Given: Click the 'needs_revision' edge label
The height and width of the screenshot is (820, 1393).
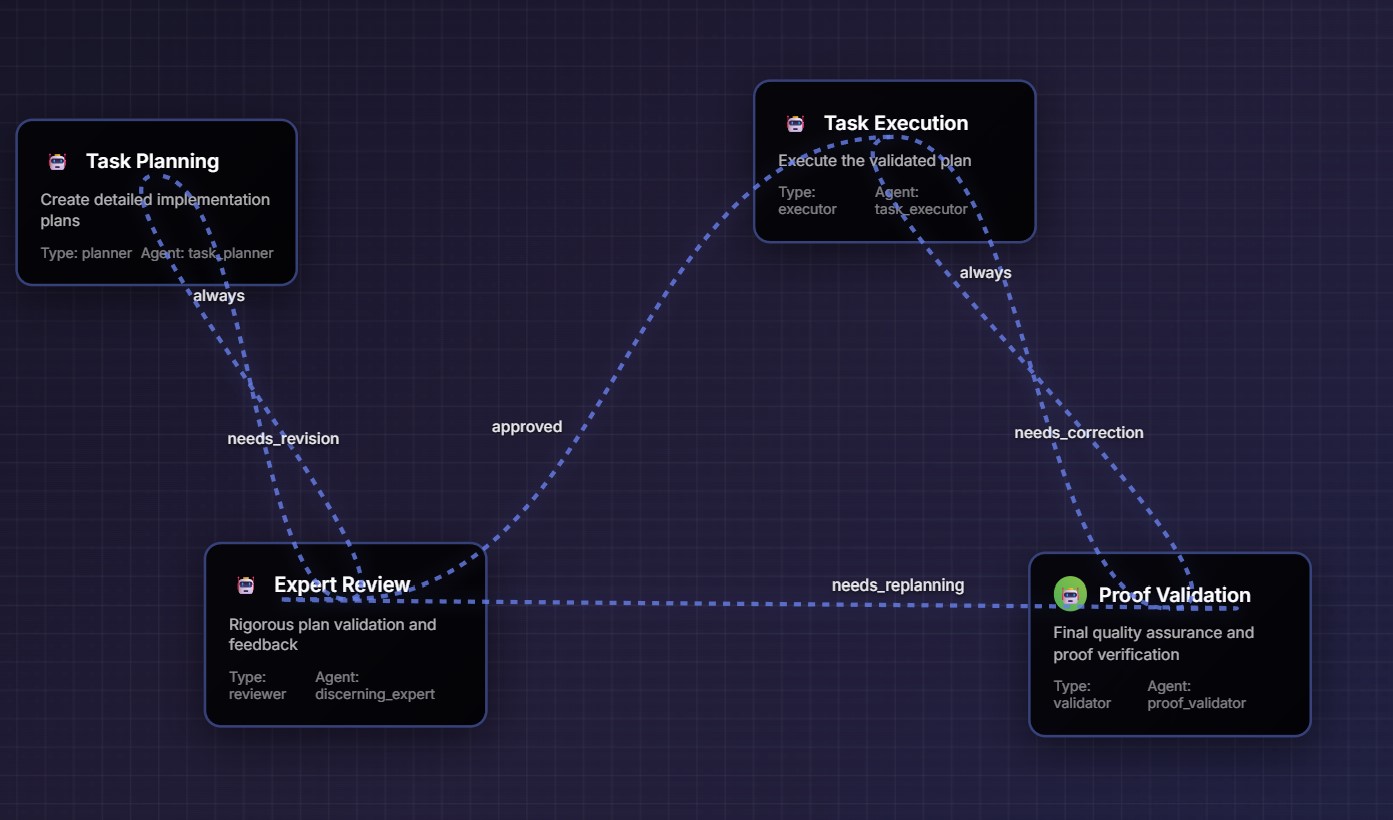Looking at the screenshot, I should 283,439.
